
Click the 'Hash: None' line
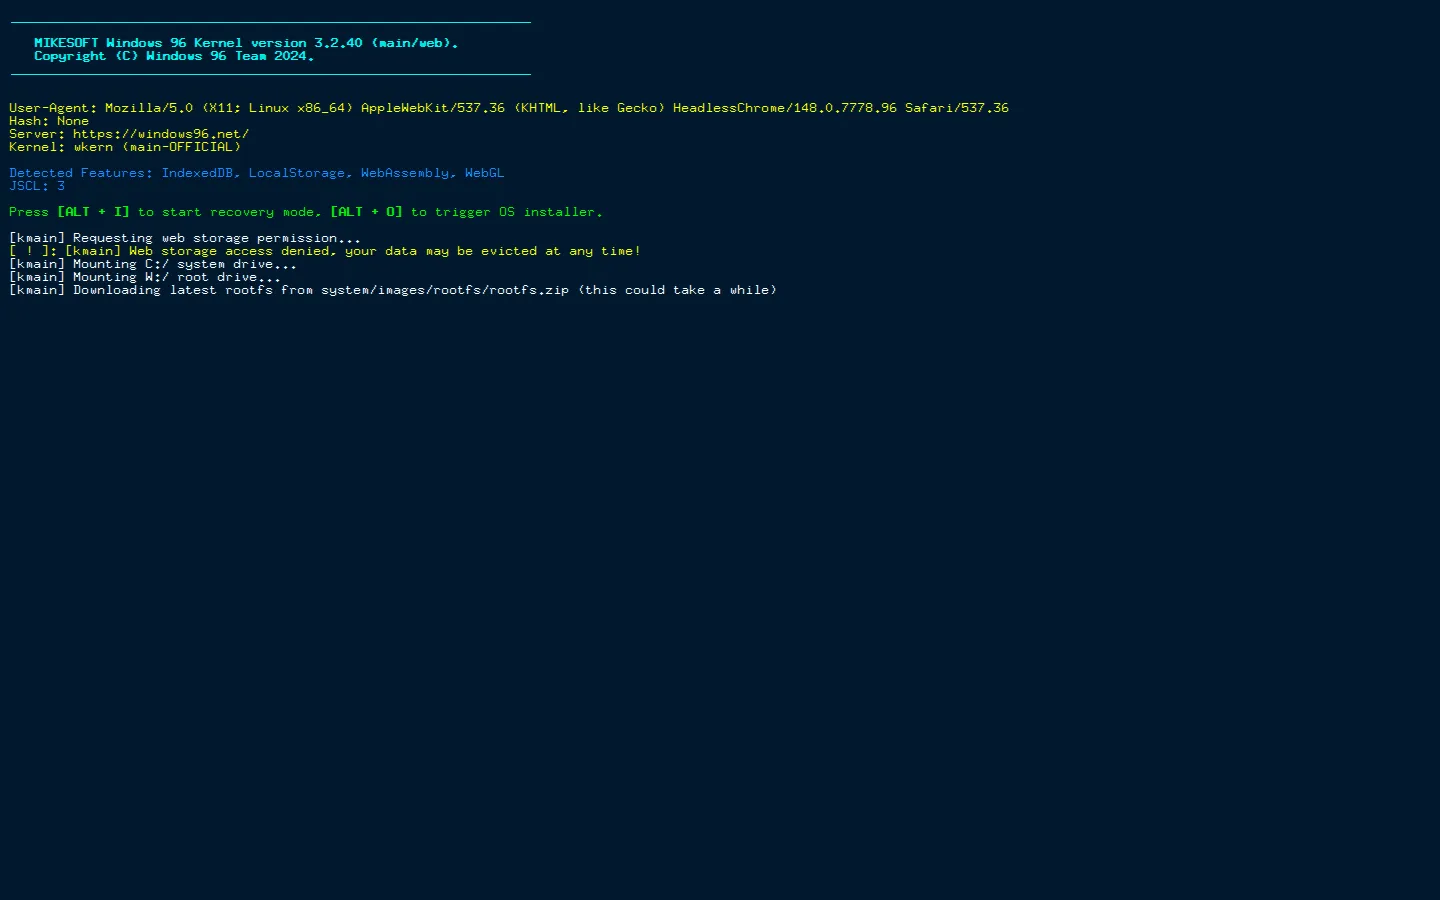click(49, 121)
